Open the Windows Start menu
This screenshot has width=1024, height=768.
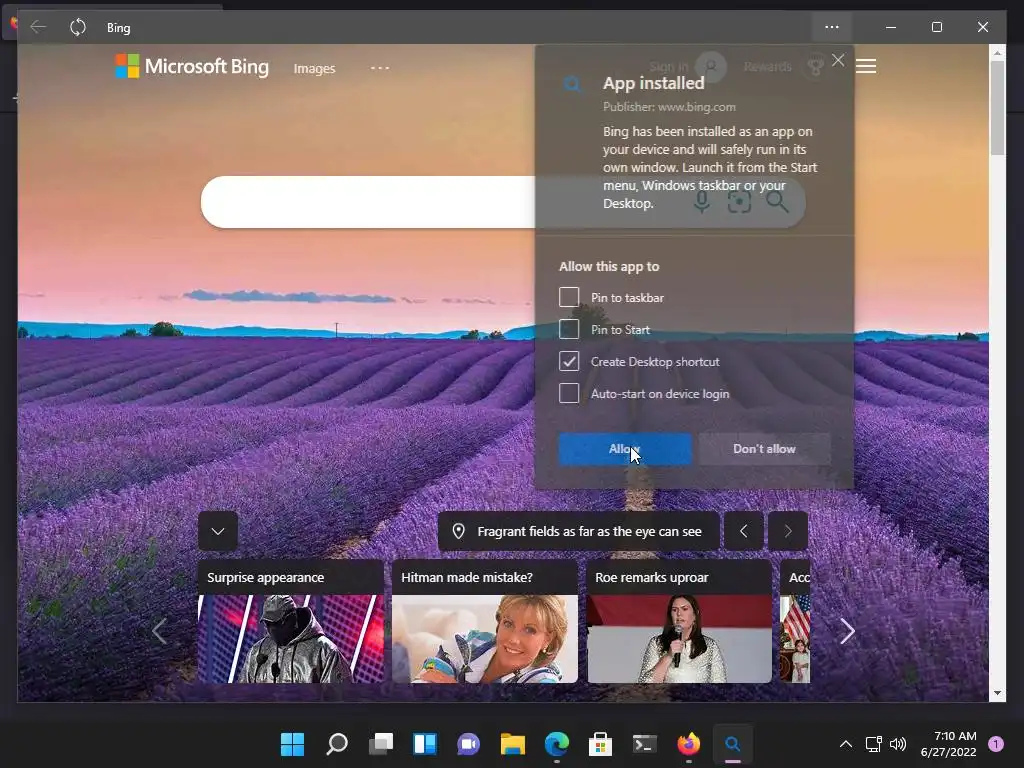click(x=293, y=744)
